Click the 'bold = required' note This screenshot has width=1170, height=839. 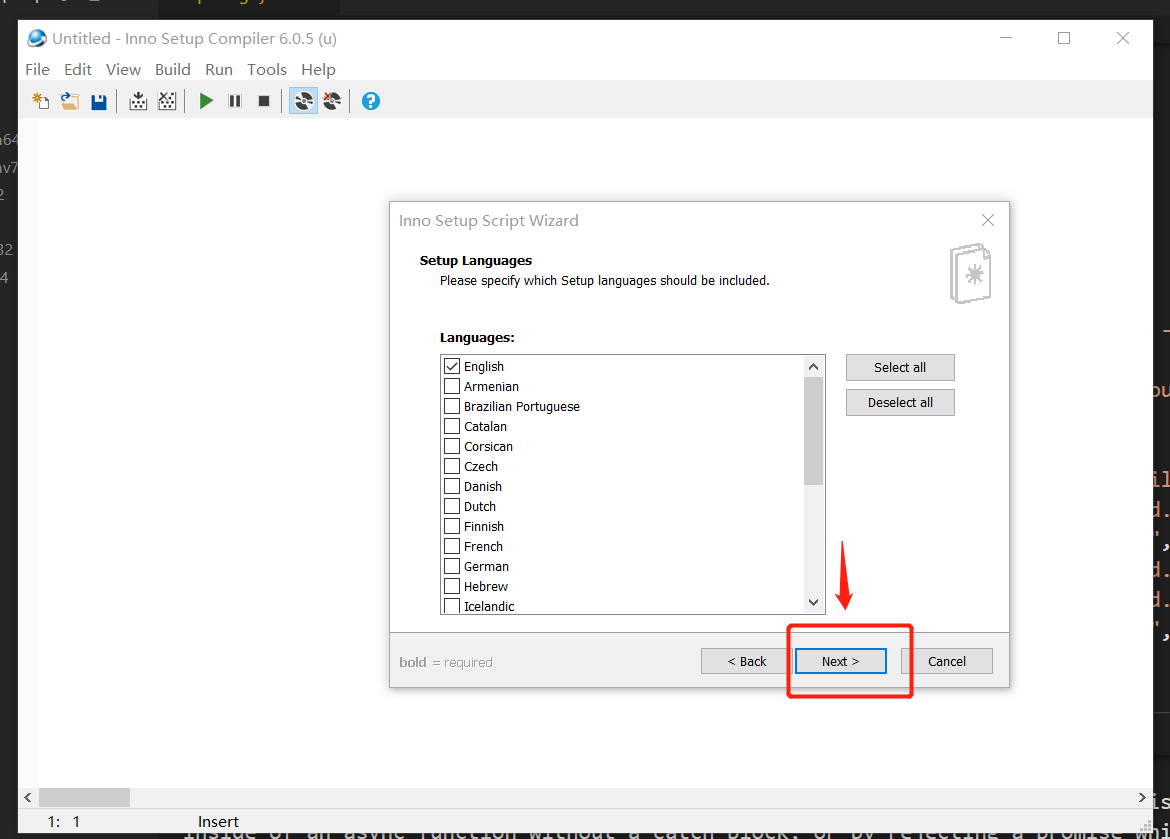point(445,662)
